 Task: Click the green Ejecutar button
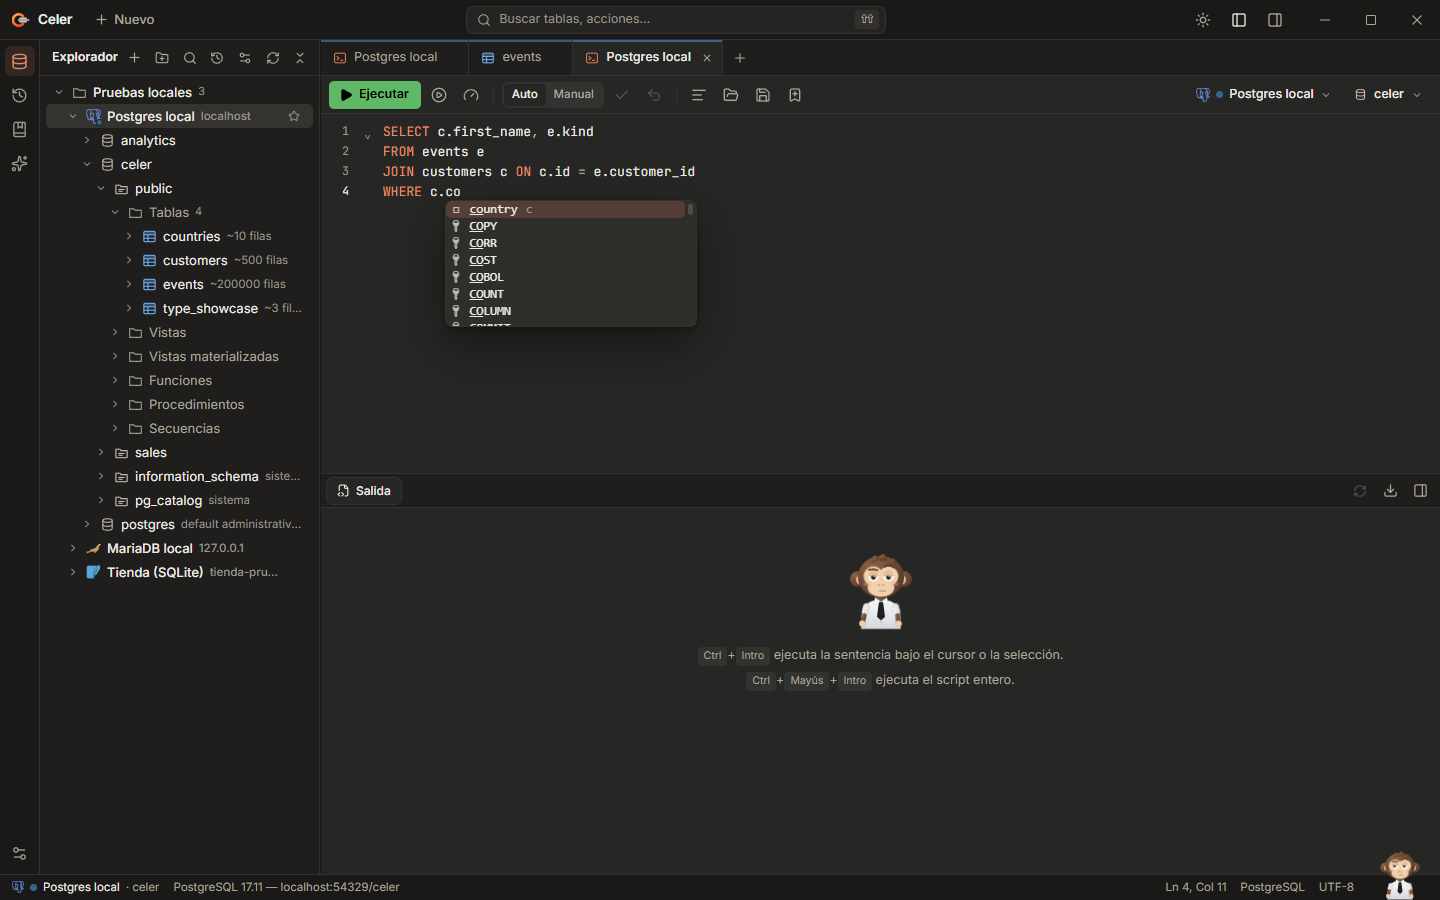375,95
